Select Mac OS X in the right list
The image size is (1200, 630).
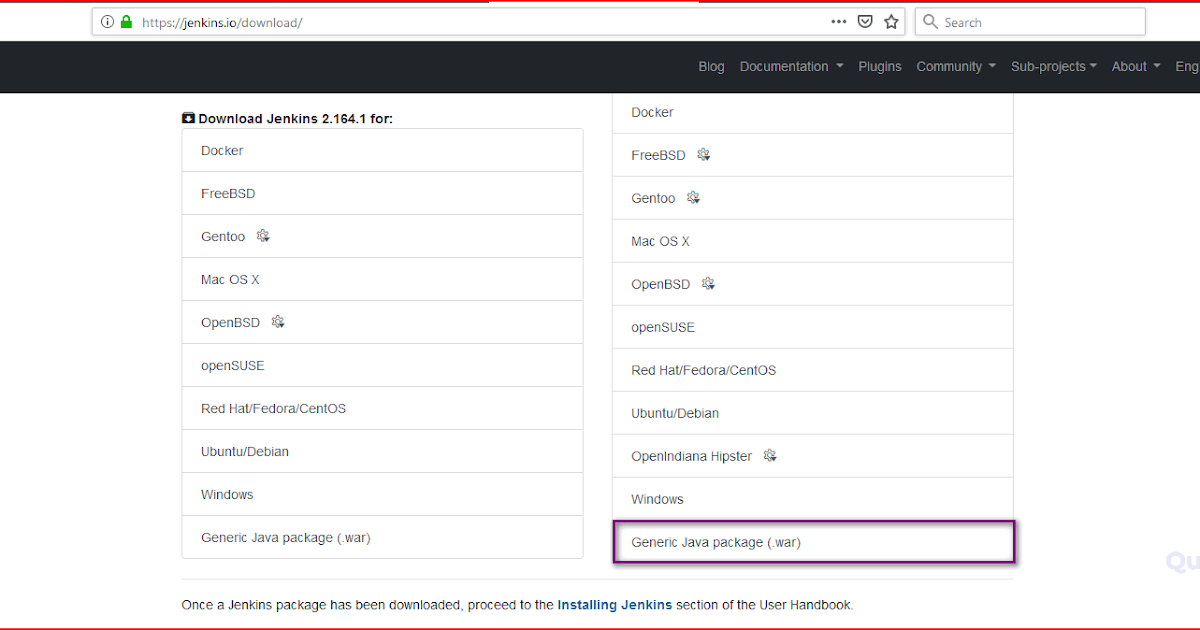tap(660, 241)
